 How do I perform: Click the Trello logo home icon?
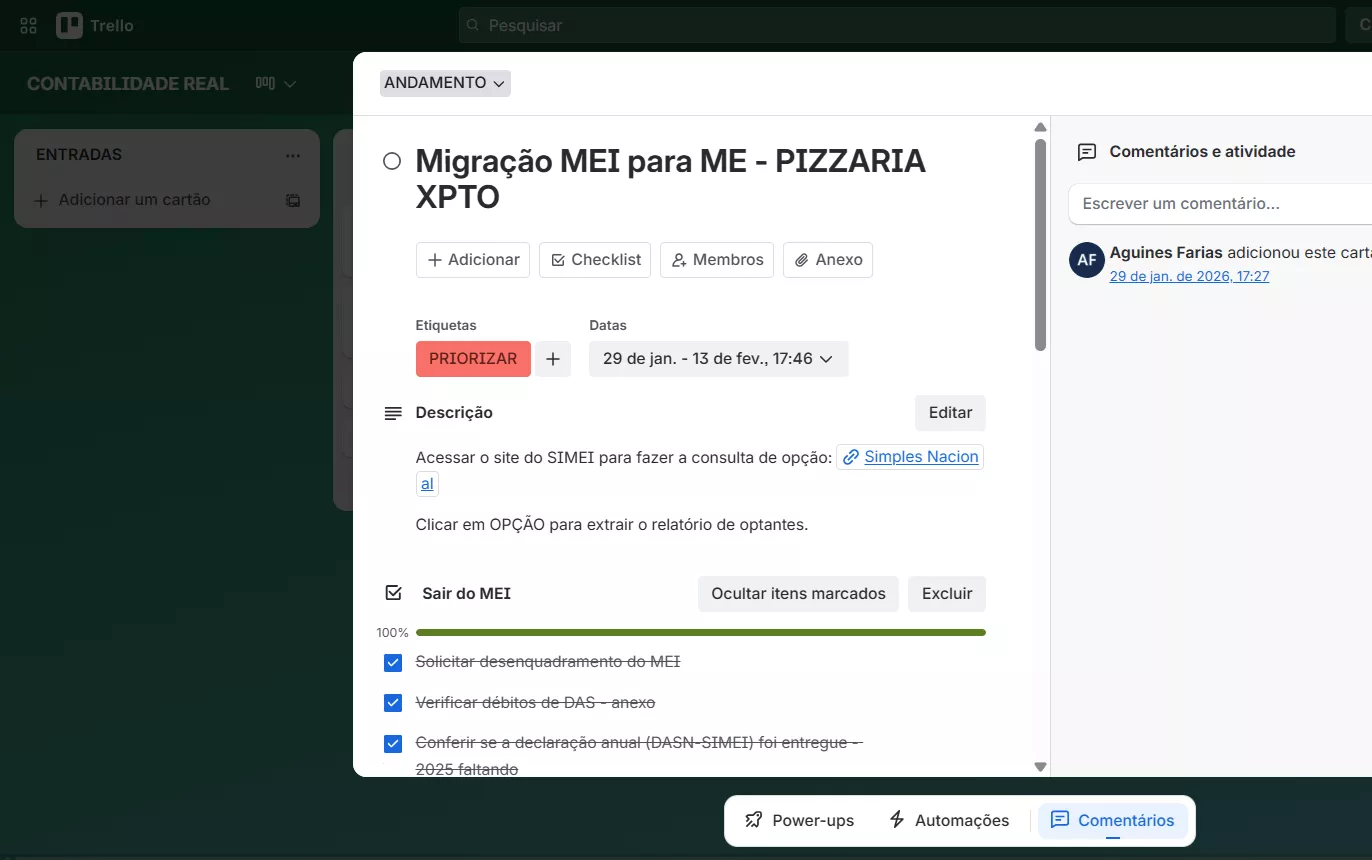[x=69, y=26]
